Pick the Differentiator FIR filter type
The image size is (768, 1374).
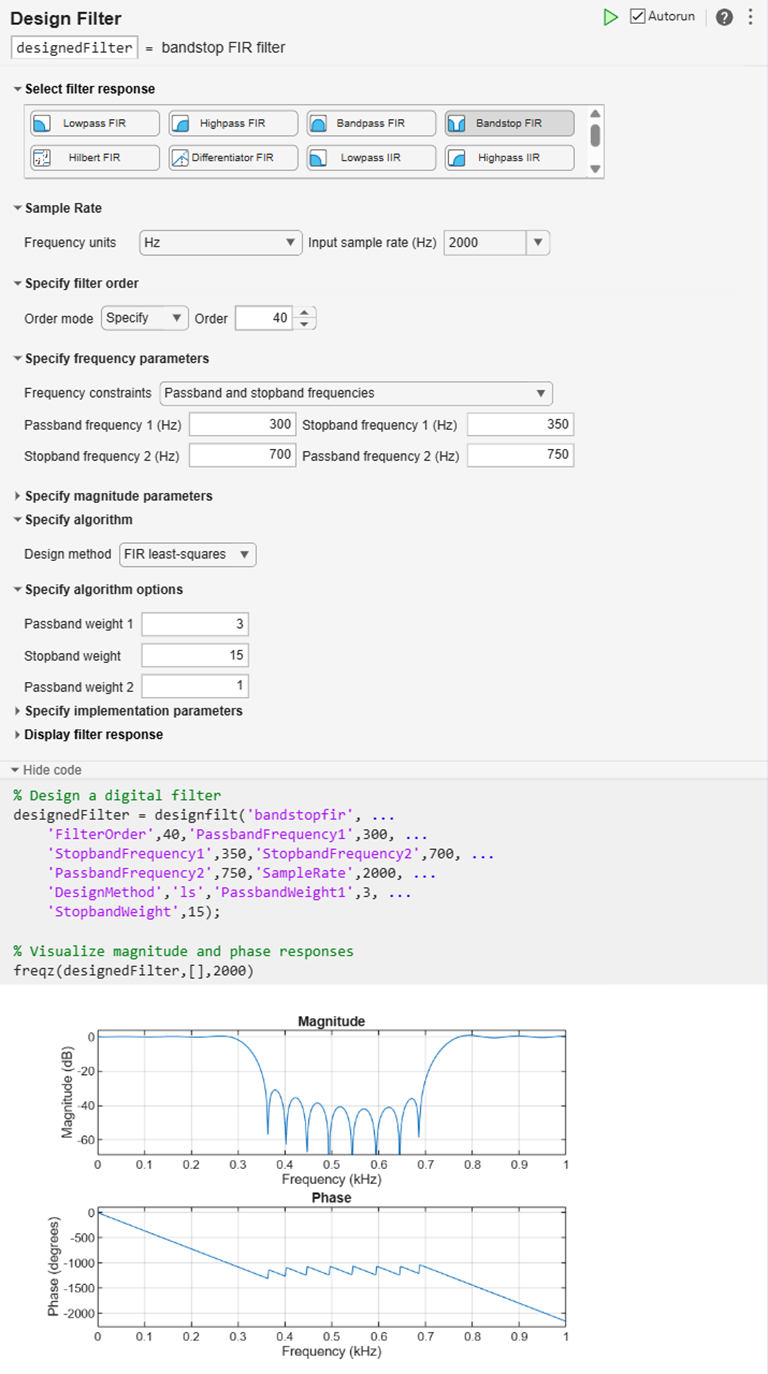232,157
